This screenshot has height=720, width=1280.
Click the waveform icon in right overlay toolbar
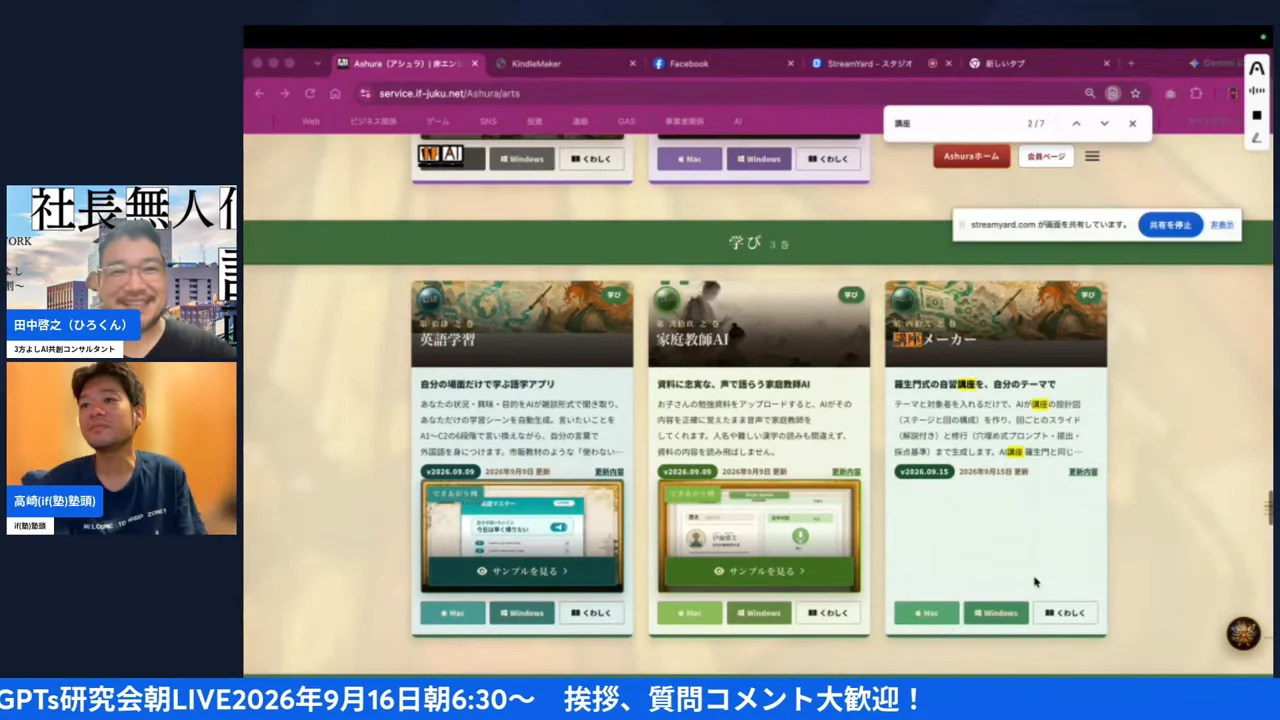tap(1257, 91)
